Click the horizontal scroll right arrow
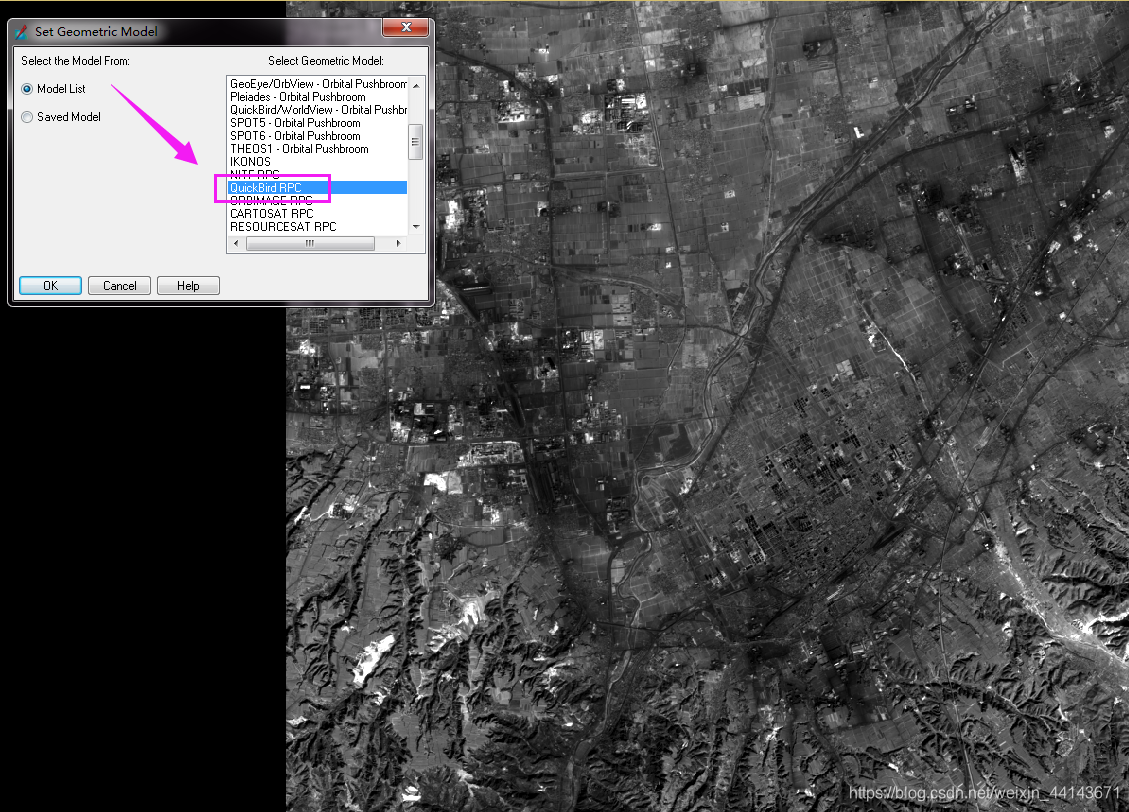 (399, 243)
